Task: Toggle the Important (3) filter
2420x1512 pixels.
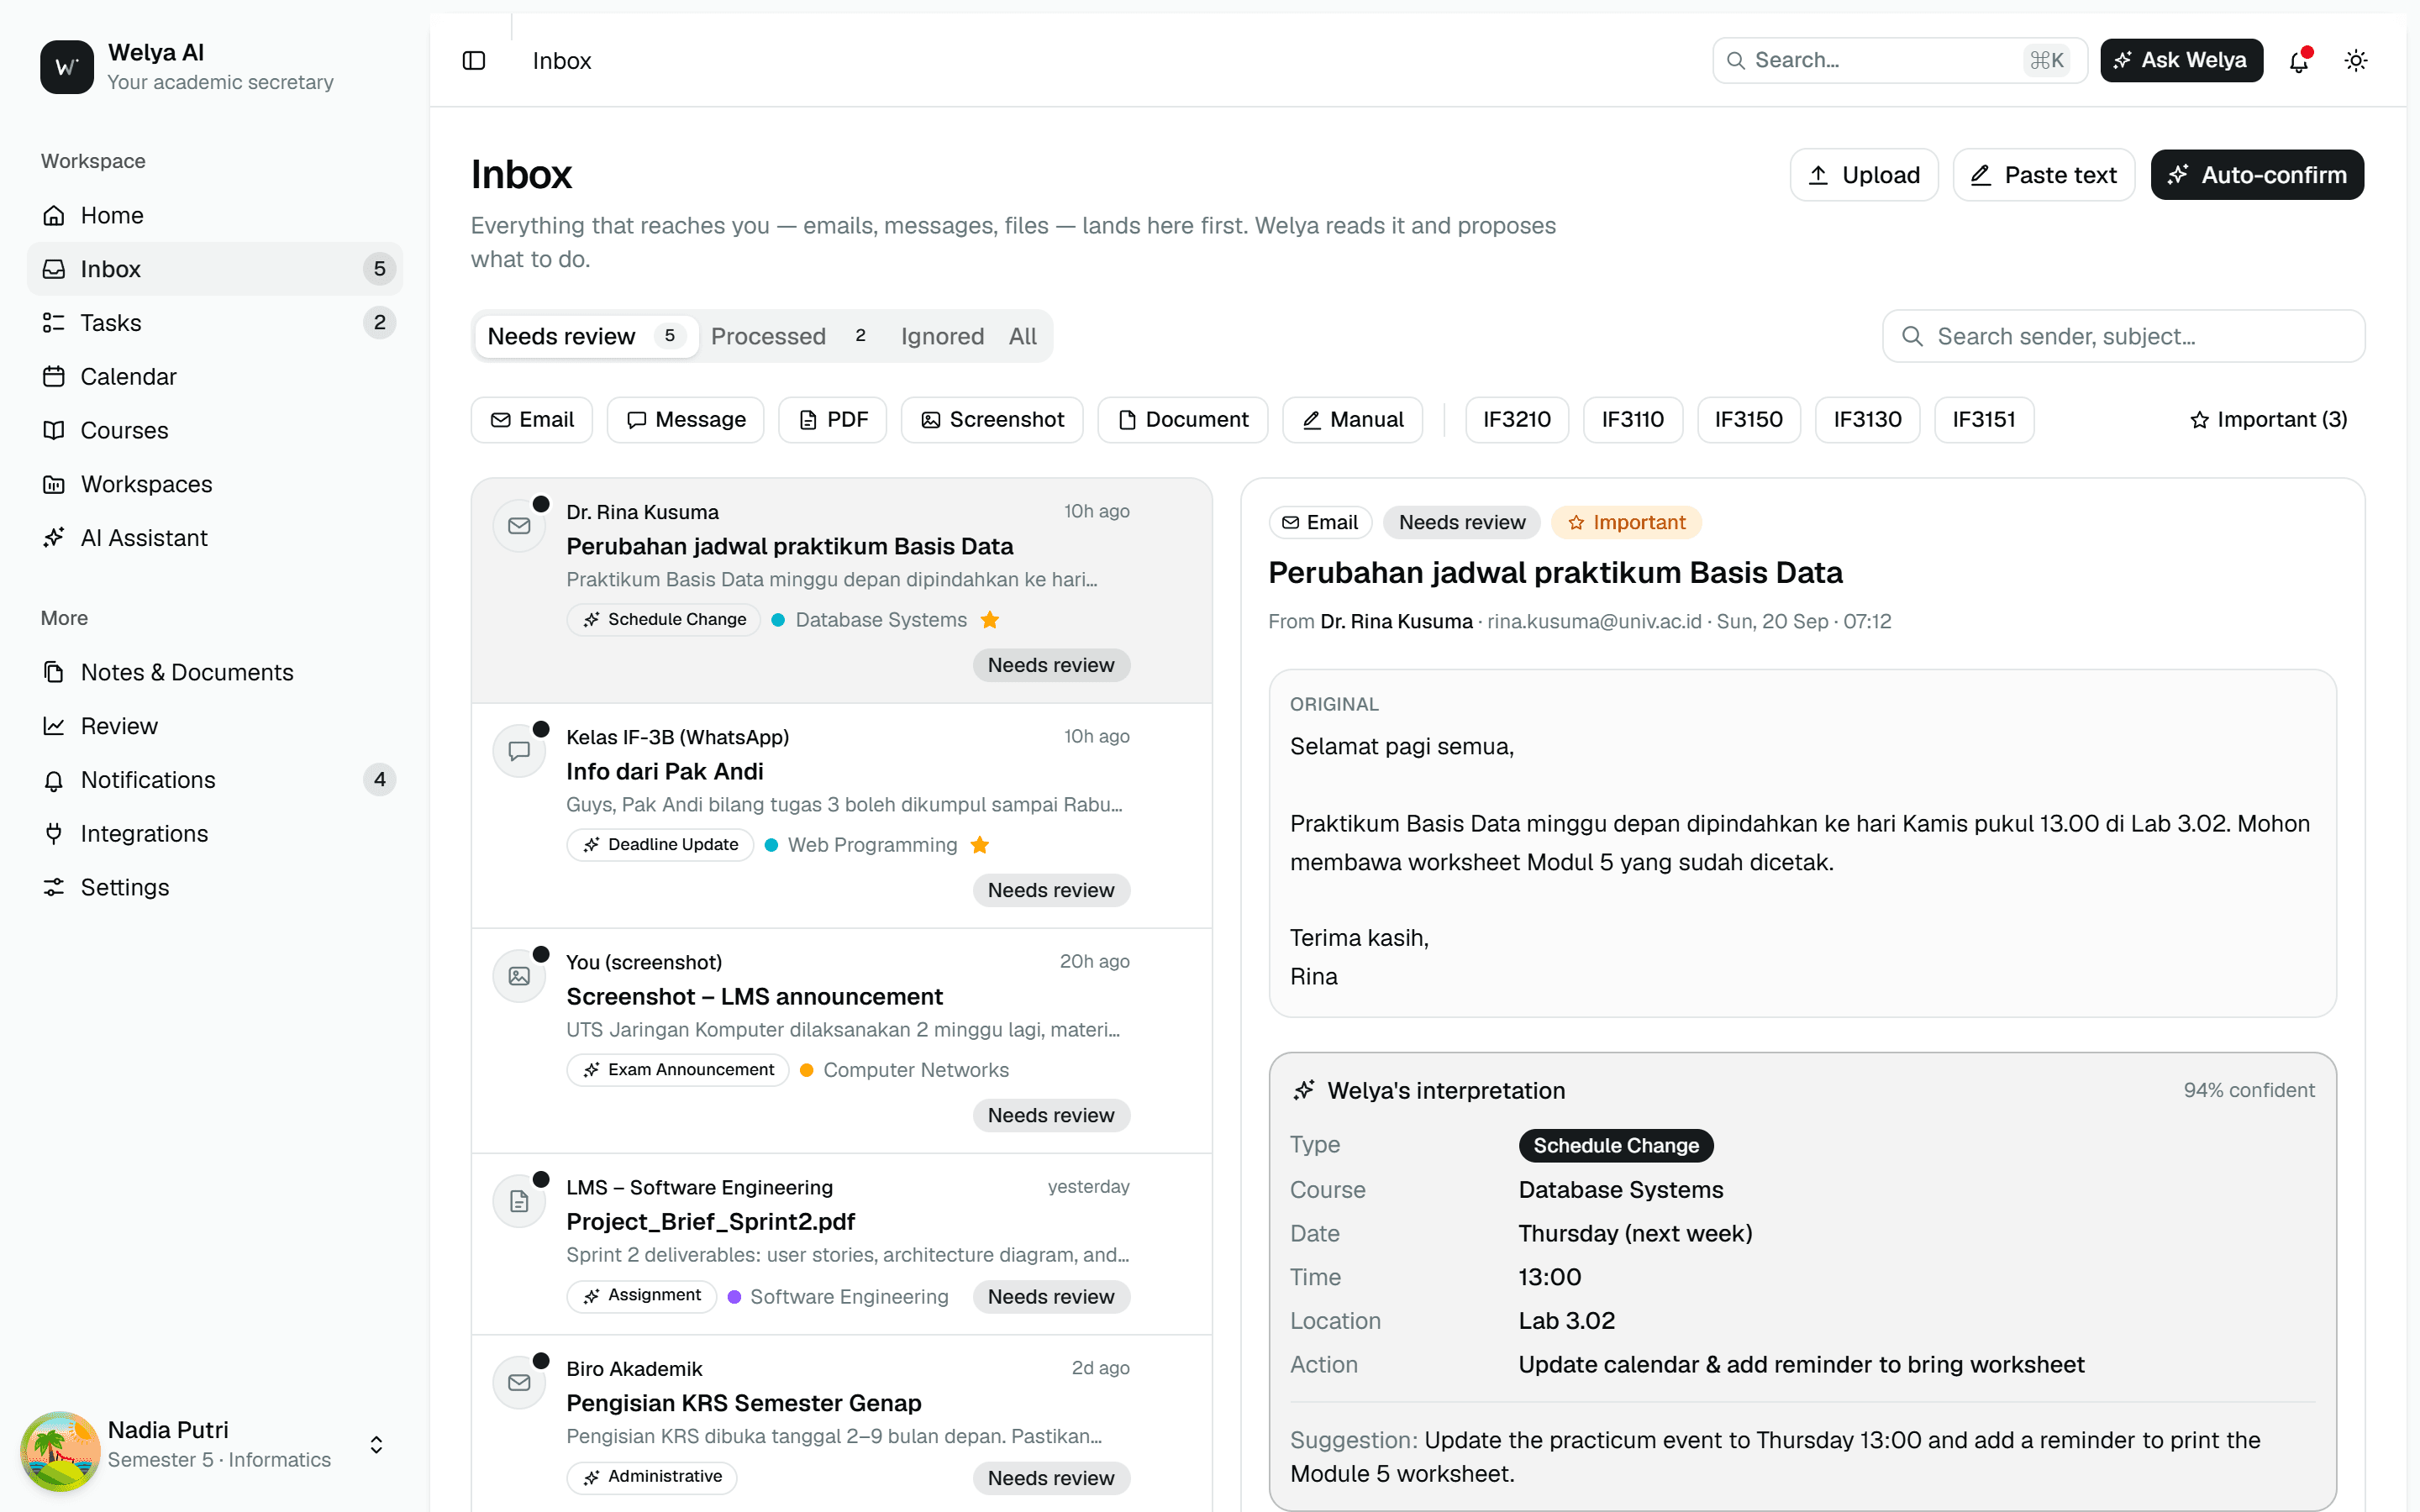Action: pos(2268,420)
